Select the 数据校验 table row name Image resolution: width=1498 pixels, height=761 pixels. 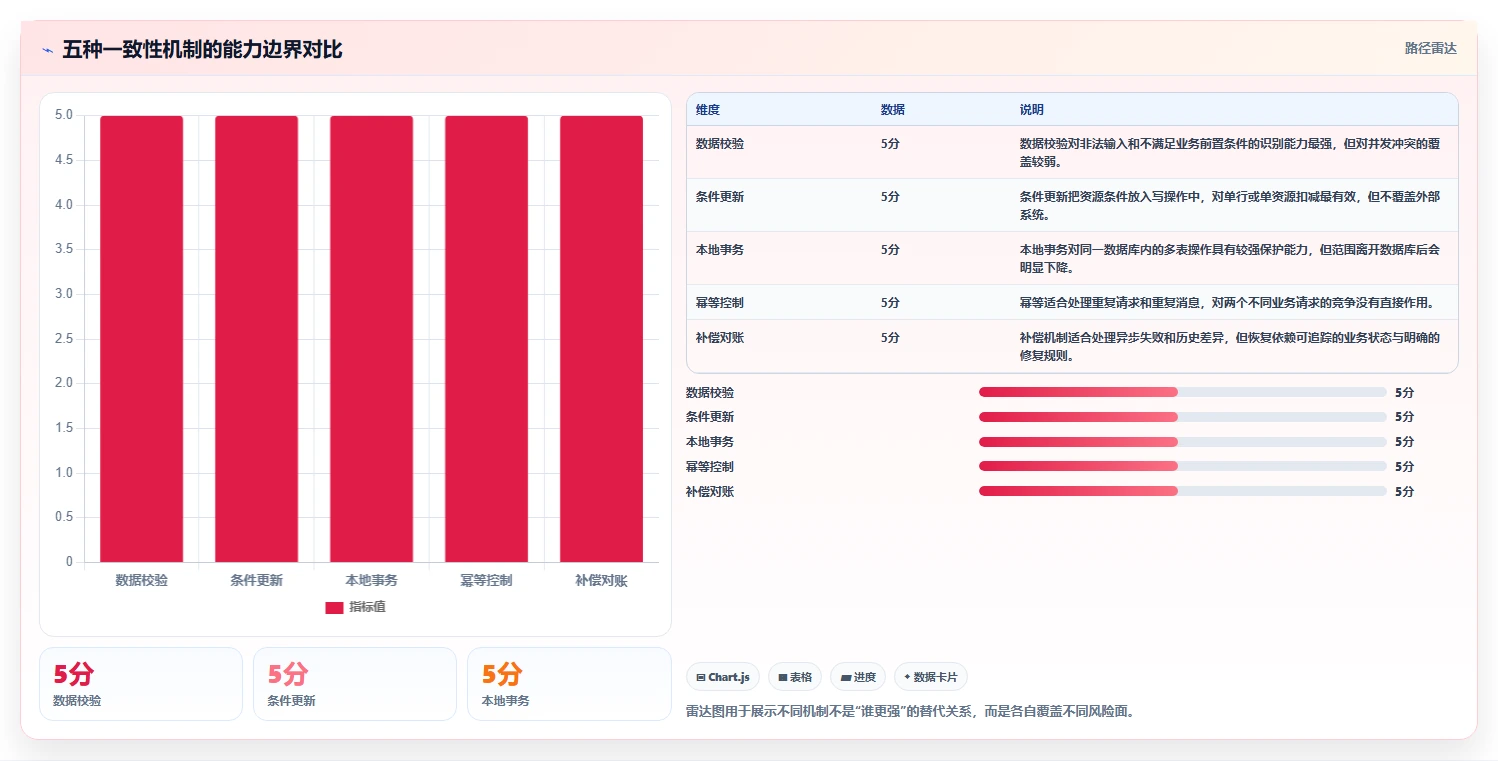click(x=720, y=144)
